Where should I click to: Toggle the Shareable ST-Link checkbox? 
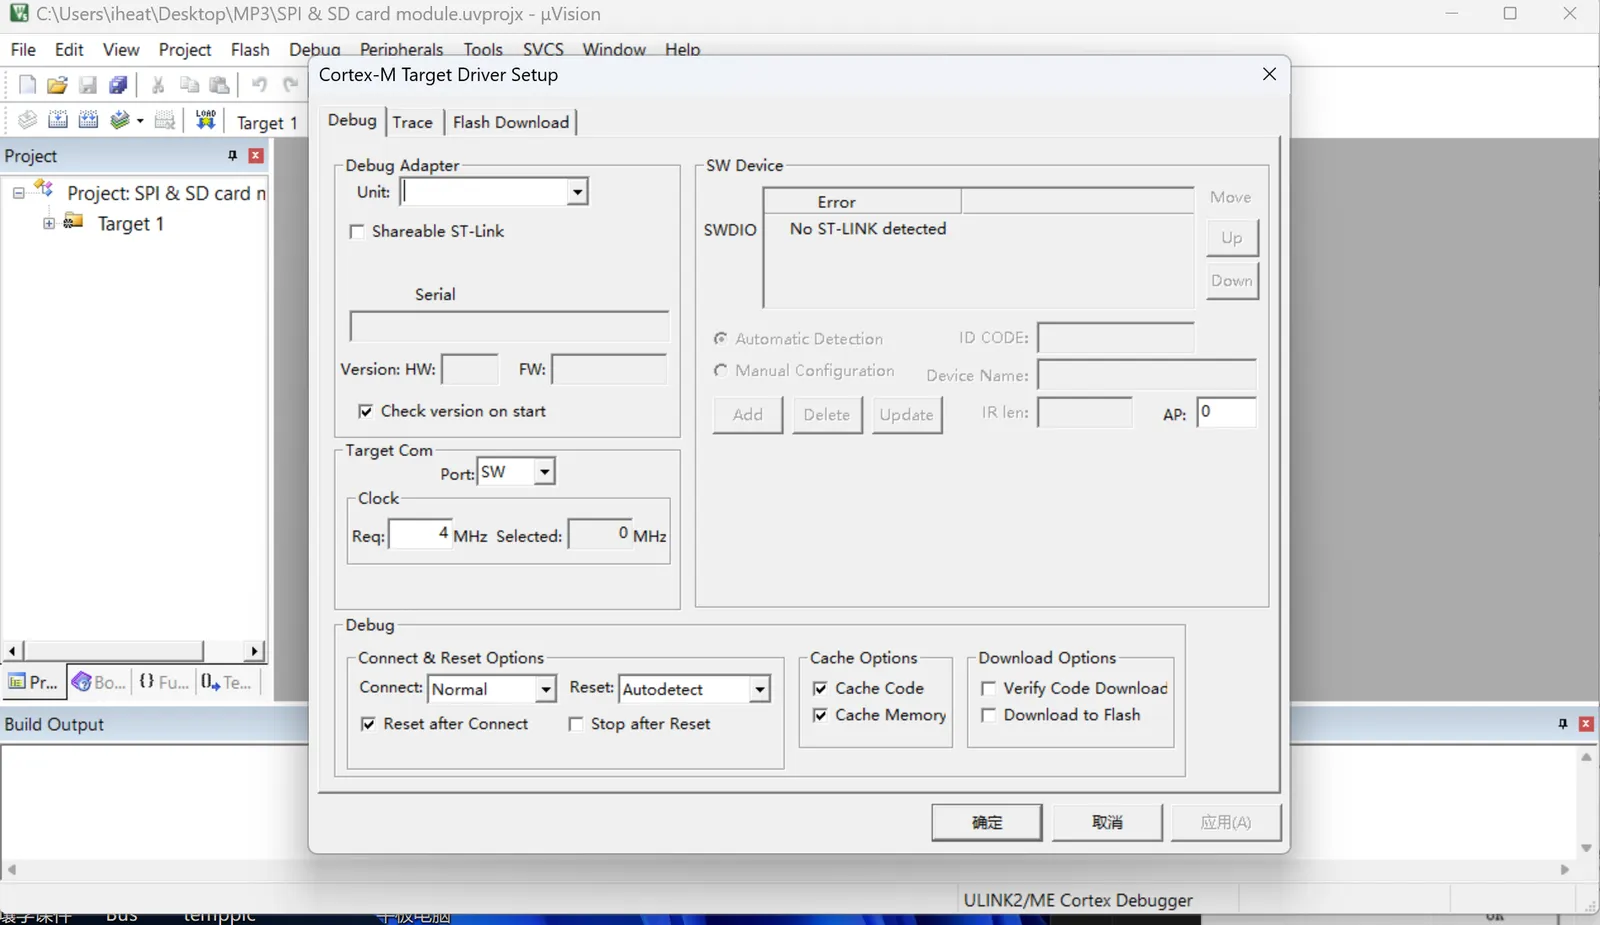click(x=356, y=232)
